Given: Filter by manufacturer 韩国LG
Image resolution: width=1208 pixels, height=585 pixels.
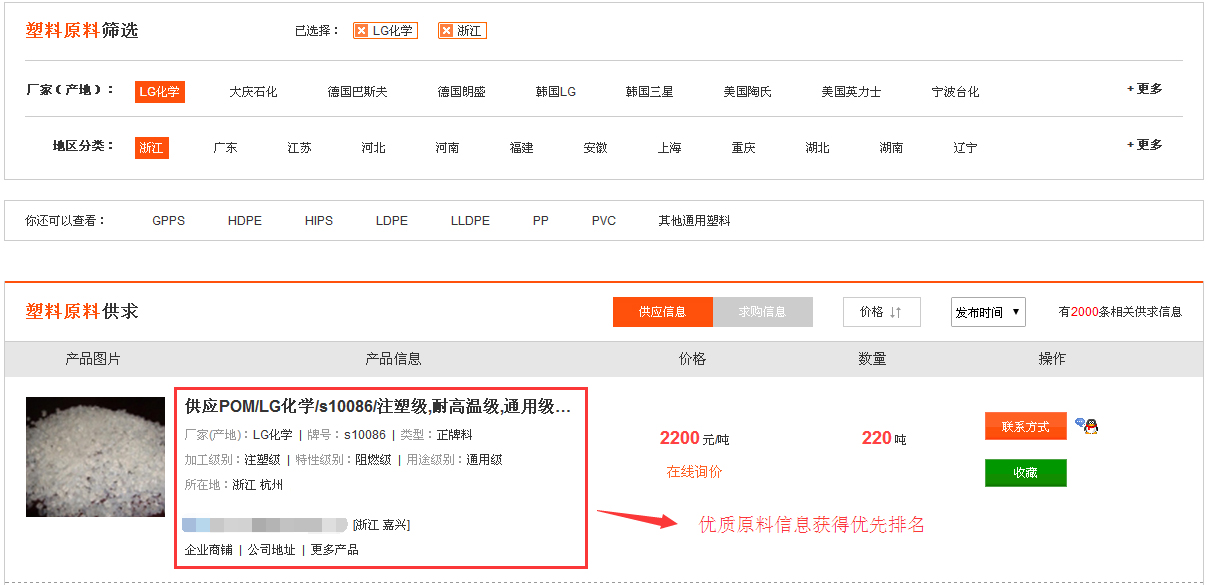Looking at the screenshot, I should [556, 92].
